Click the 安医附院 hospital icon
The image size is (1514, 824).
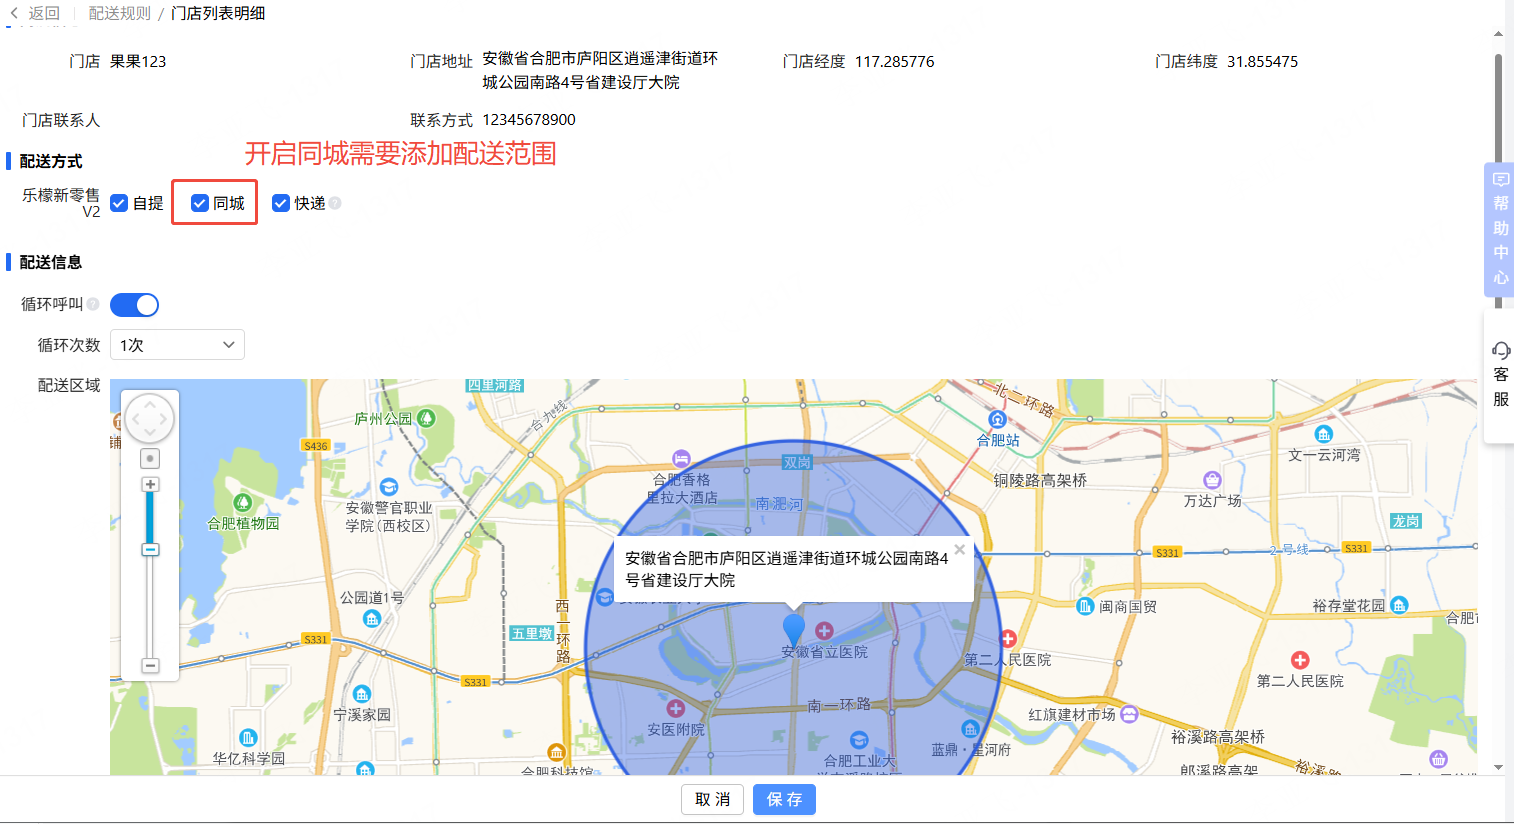tap(676, 709)
